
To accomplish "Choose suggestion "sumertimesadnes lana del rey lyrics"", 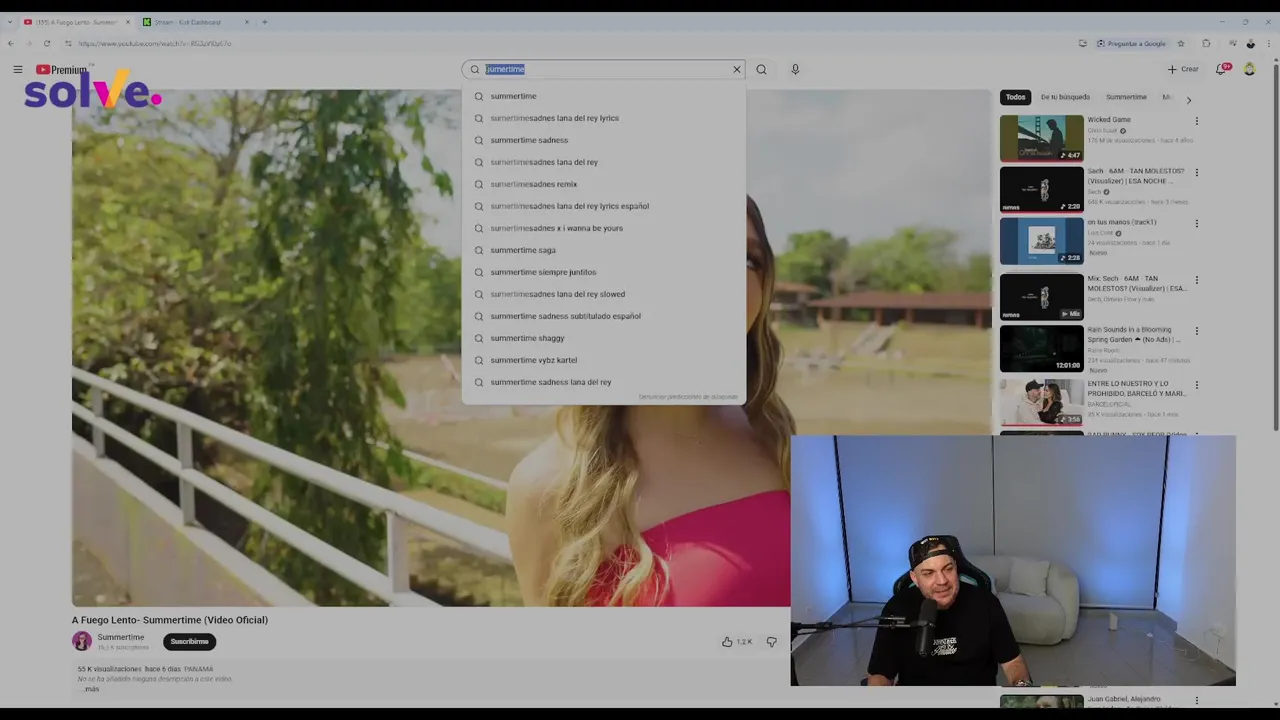I will (x=603, y=118).
